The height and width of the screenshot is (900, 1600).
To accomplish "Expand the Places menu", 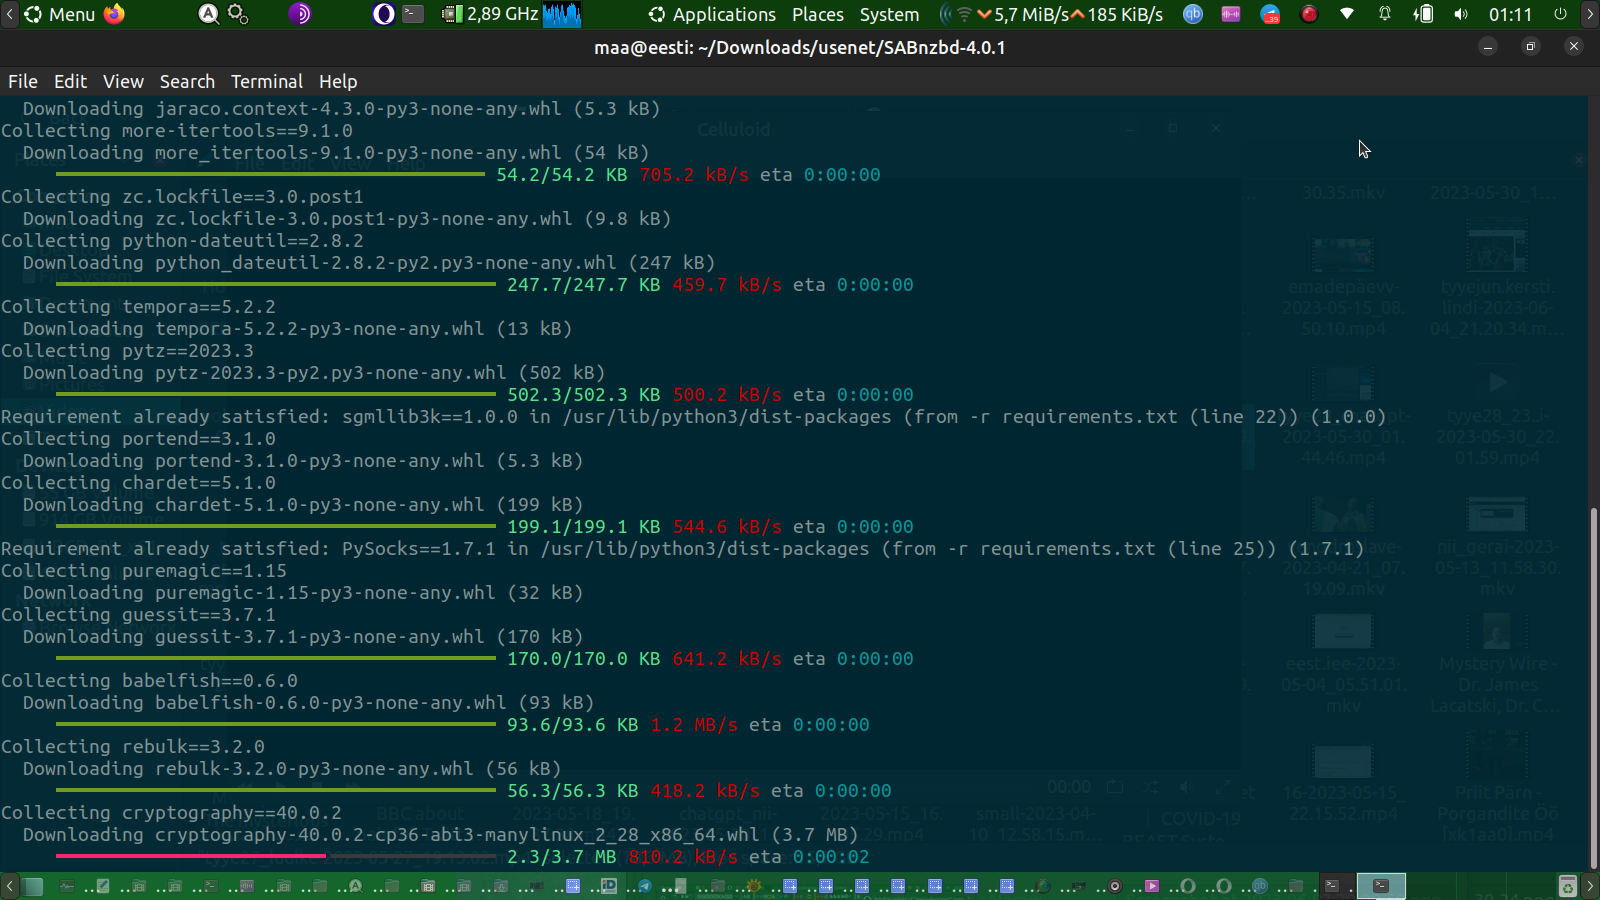I will 817,14.
